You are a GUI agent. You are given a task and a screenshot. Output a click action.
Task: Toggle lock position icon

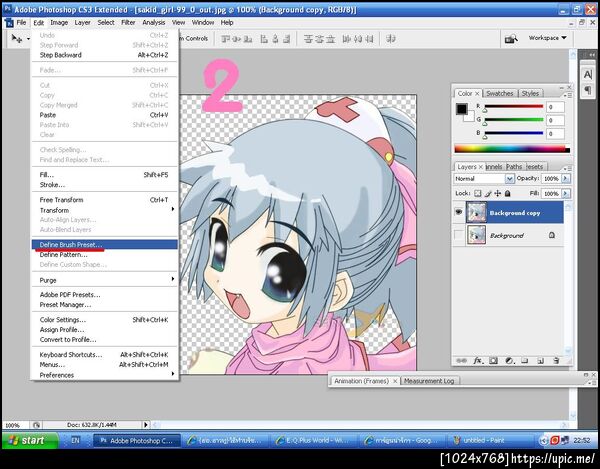tap(498, 194)
